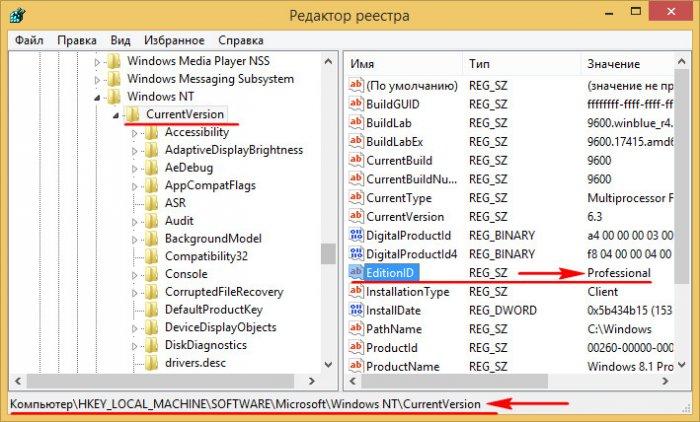
Task: Click the registry path in status bar
Action: tap(245, 404)
